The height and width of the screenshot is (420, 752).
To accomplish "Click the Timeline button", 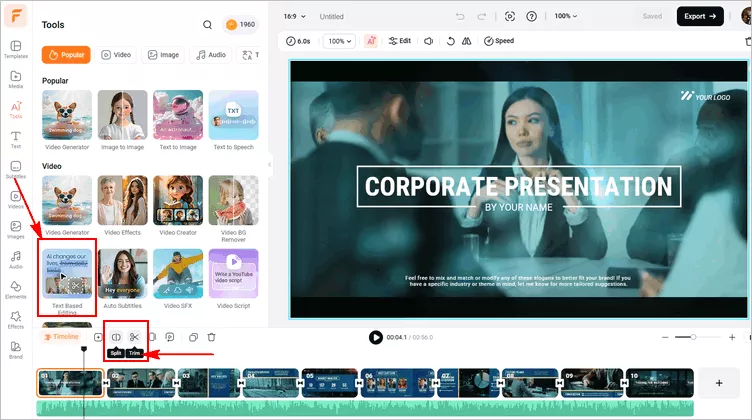I will point(61,337).
